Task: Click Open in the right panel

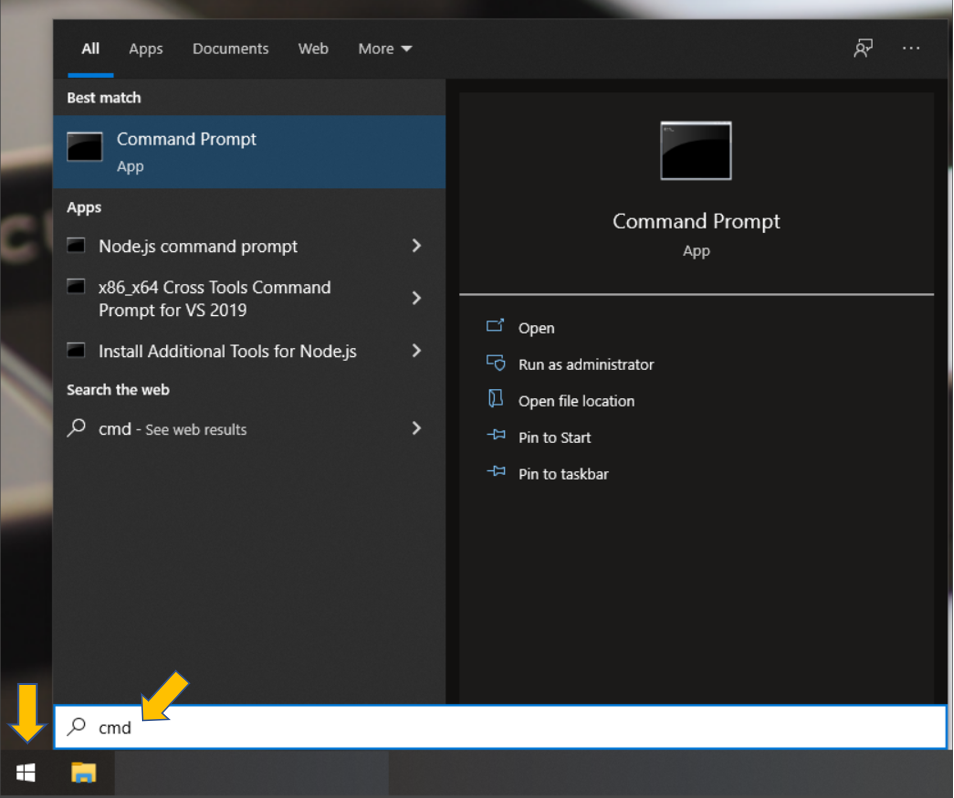Action: [x=536, y=328]
